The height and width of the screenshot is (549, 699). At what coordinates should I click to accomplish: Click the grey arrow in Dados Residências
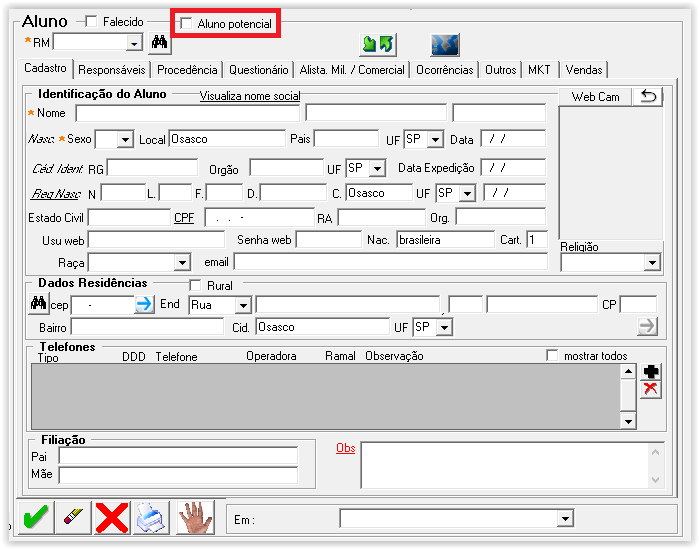click(647, 327)
